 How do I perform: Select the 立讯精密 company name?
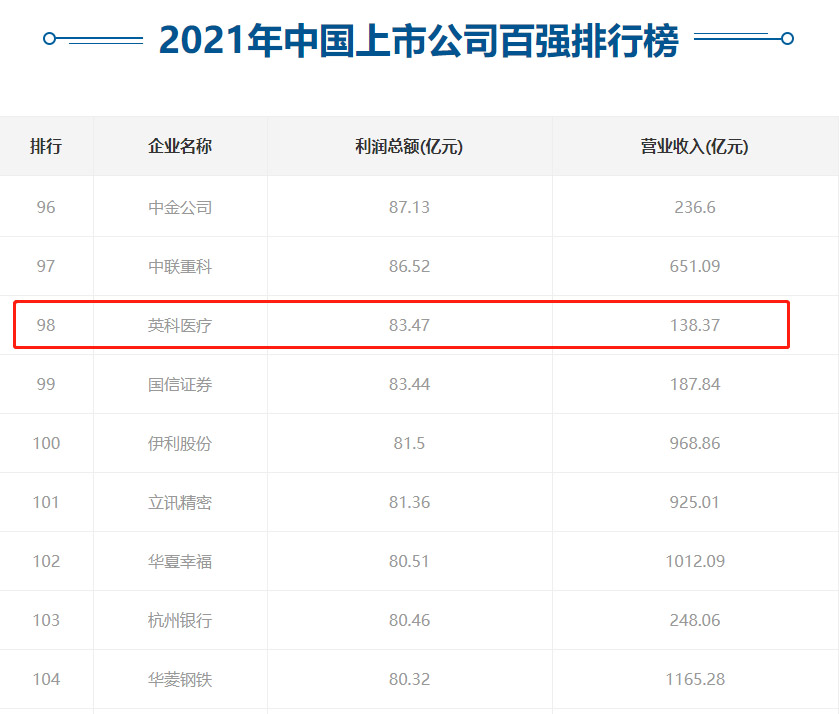coord(180,502)
